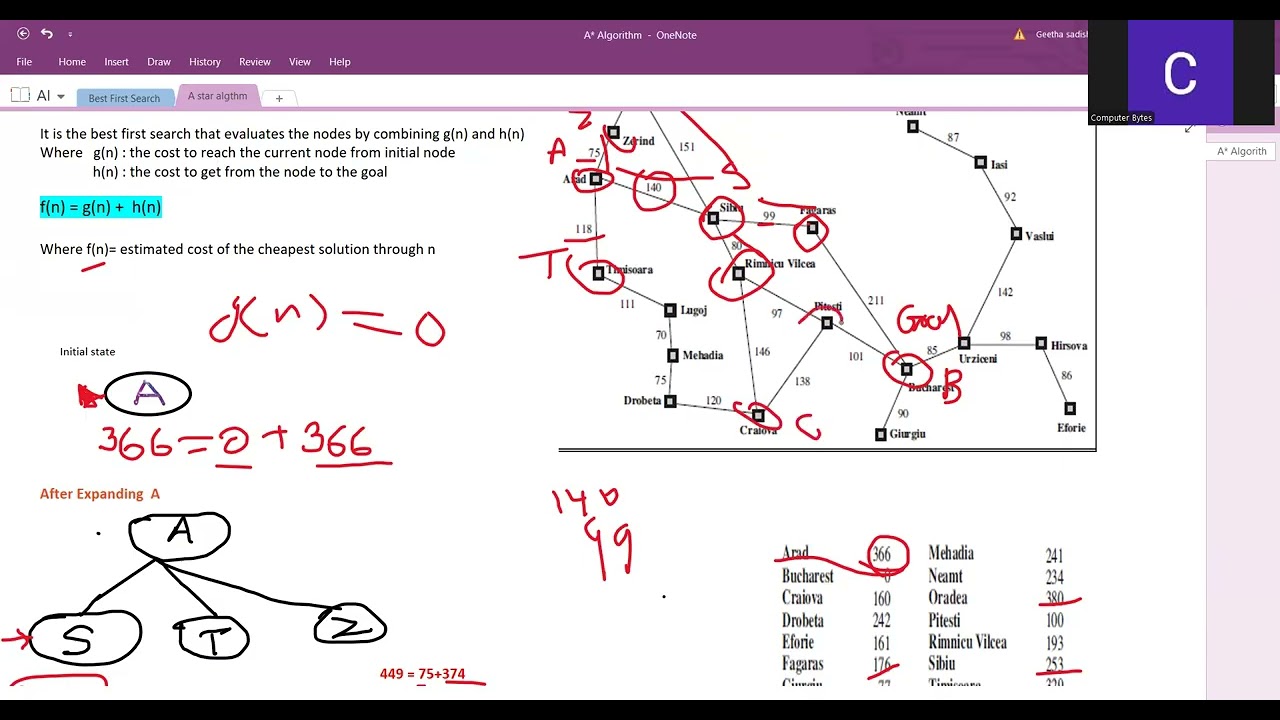Open the History ribbon tab
This screenshot has height=720, width=1280.
tap(205, 62)
